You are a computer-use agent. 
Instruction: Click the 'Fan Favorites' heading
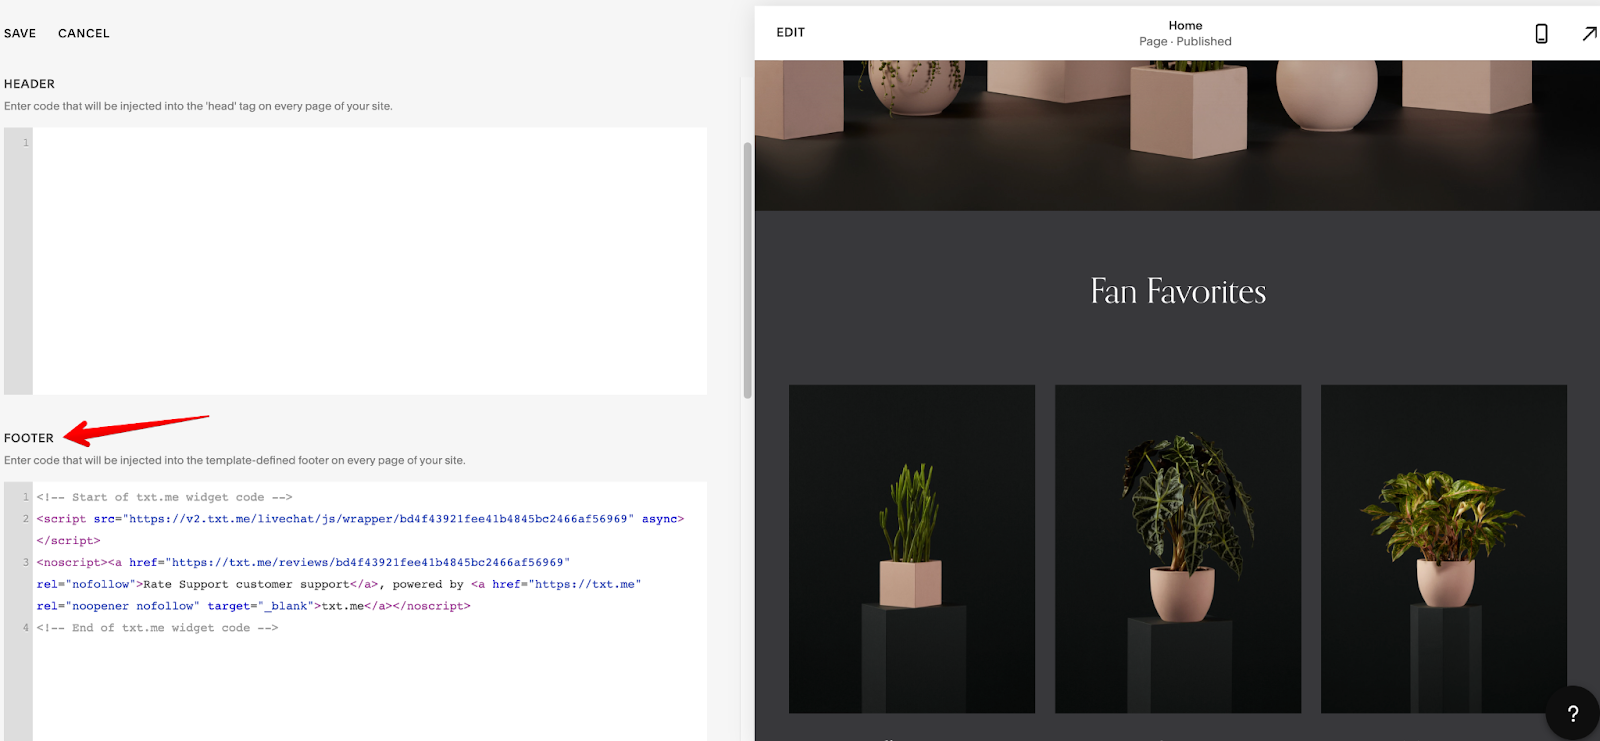1178,291
